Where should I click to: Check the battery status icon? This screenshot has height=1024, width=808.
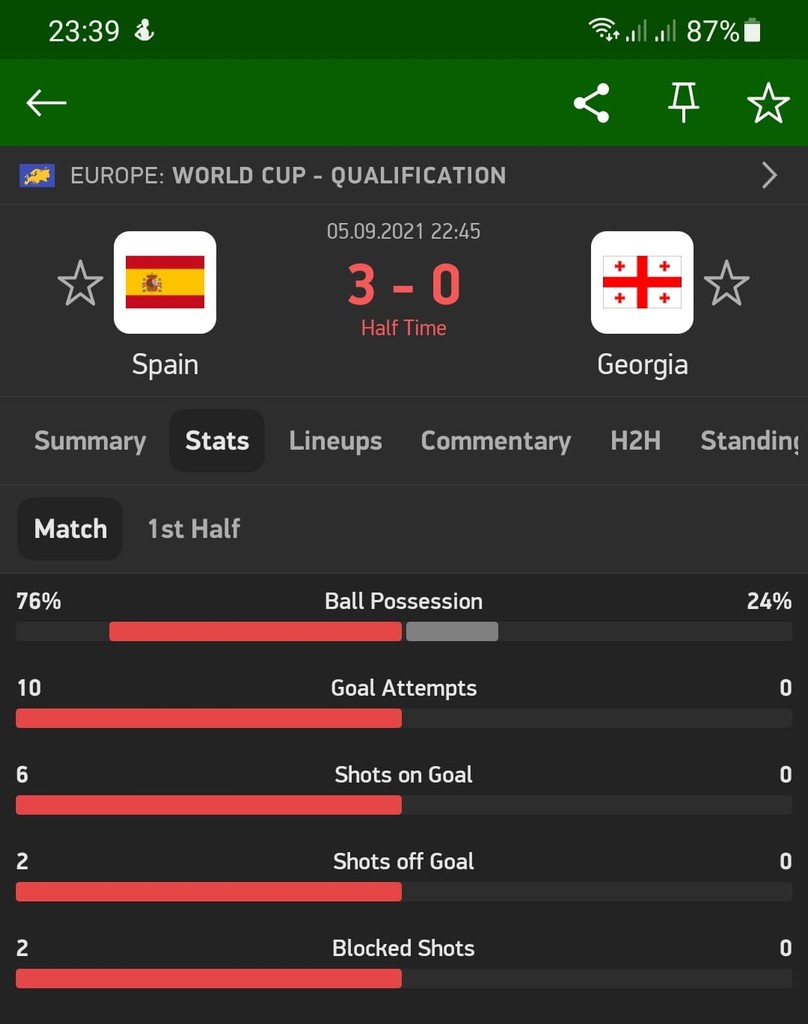752,31
